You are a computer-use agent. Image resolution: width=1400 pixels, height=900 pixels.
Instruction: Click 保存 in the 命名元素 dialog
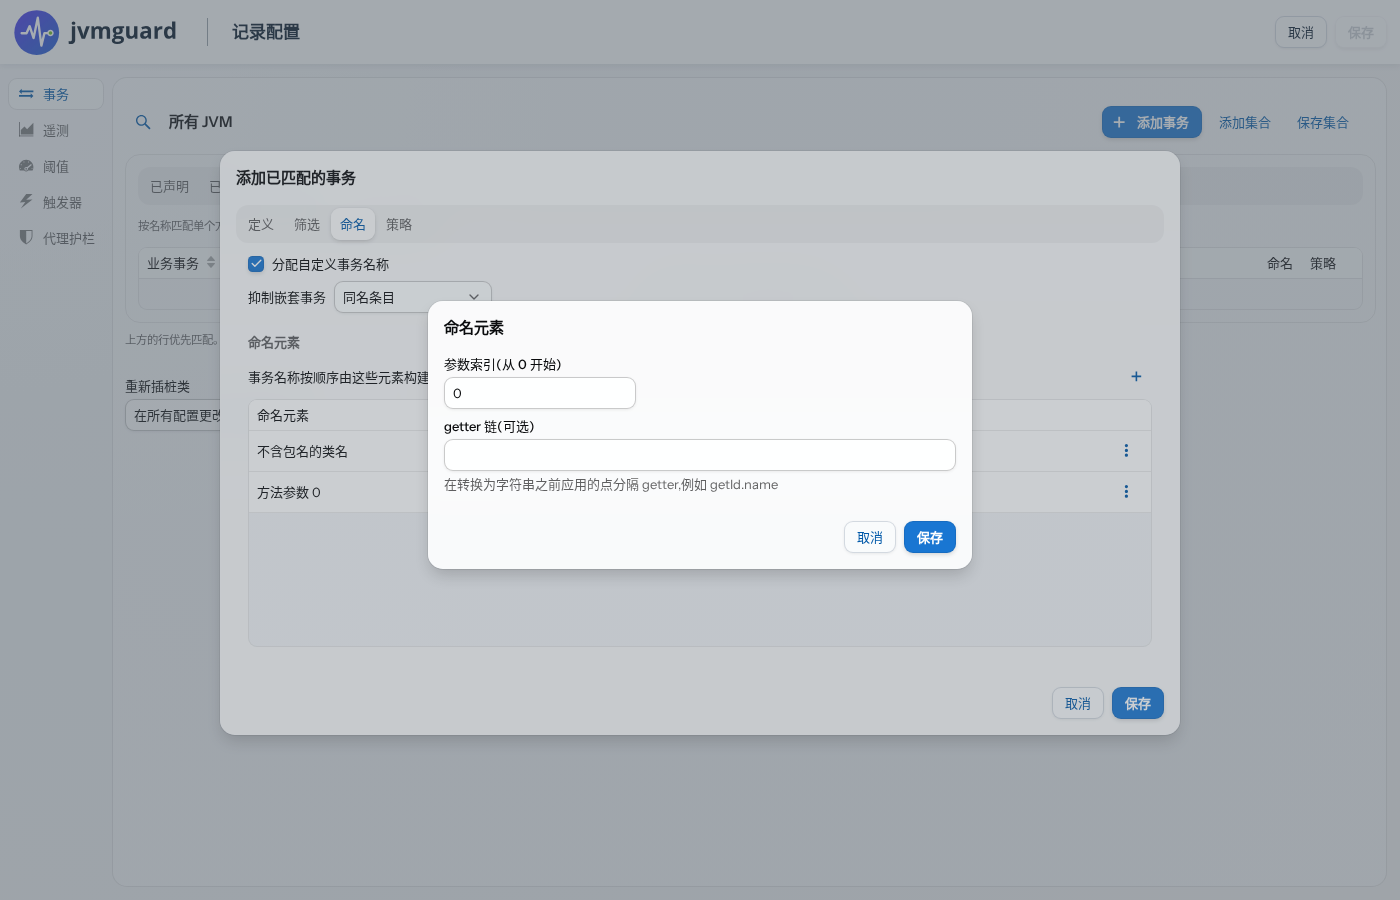(x=930, y=537)
